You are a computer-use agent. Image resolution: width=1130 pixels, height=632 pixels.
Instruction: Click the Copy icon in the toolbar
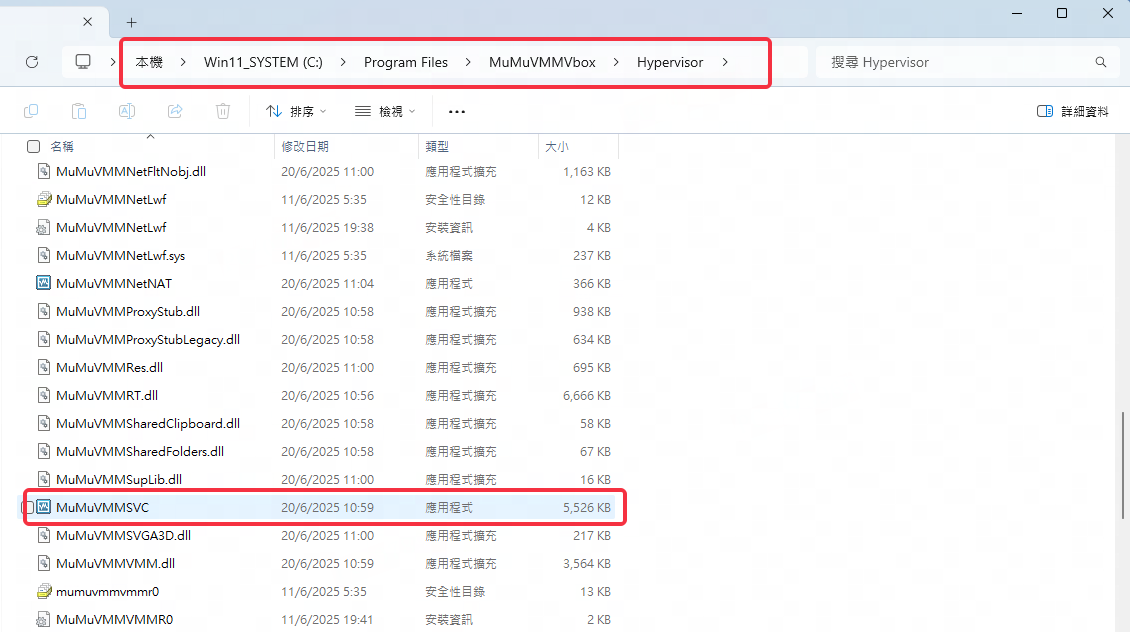tap(31, 111)
